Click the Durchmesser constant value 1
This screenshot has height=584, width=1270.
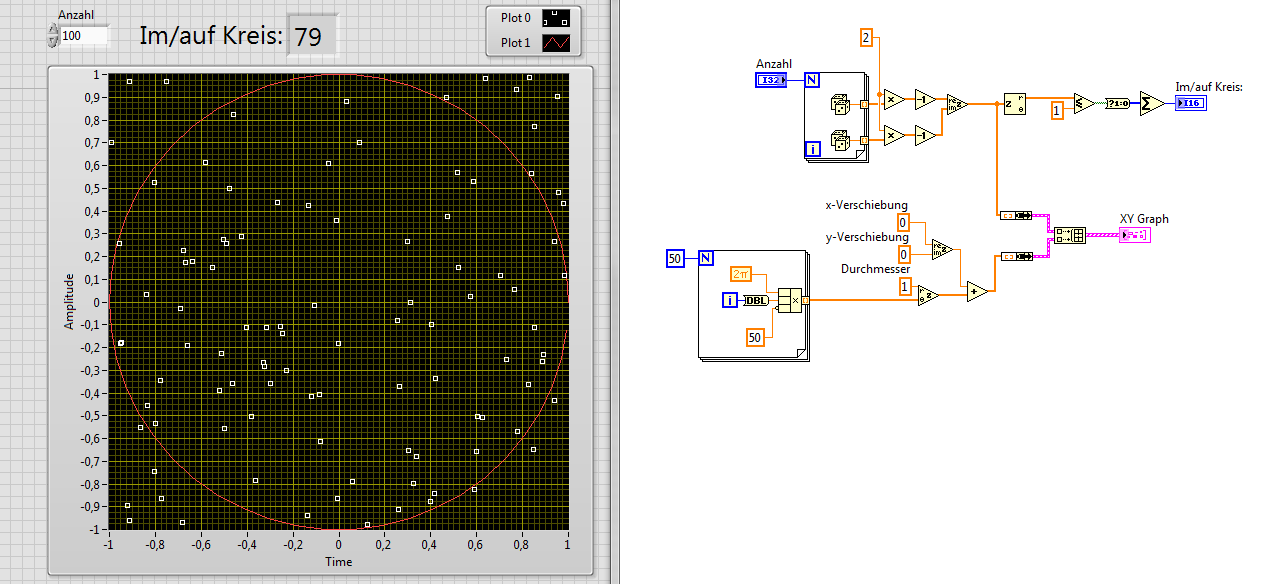pyautogui.click(x=906, y=287)
